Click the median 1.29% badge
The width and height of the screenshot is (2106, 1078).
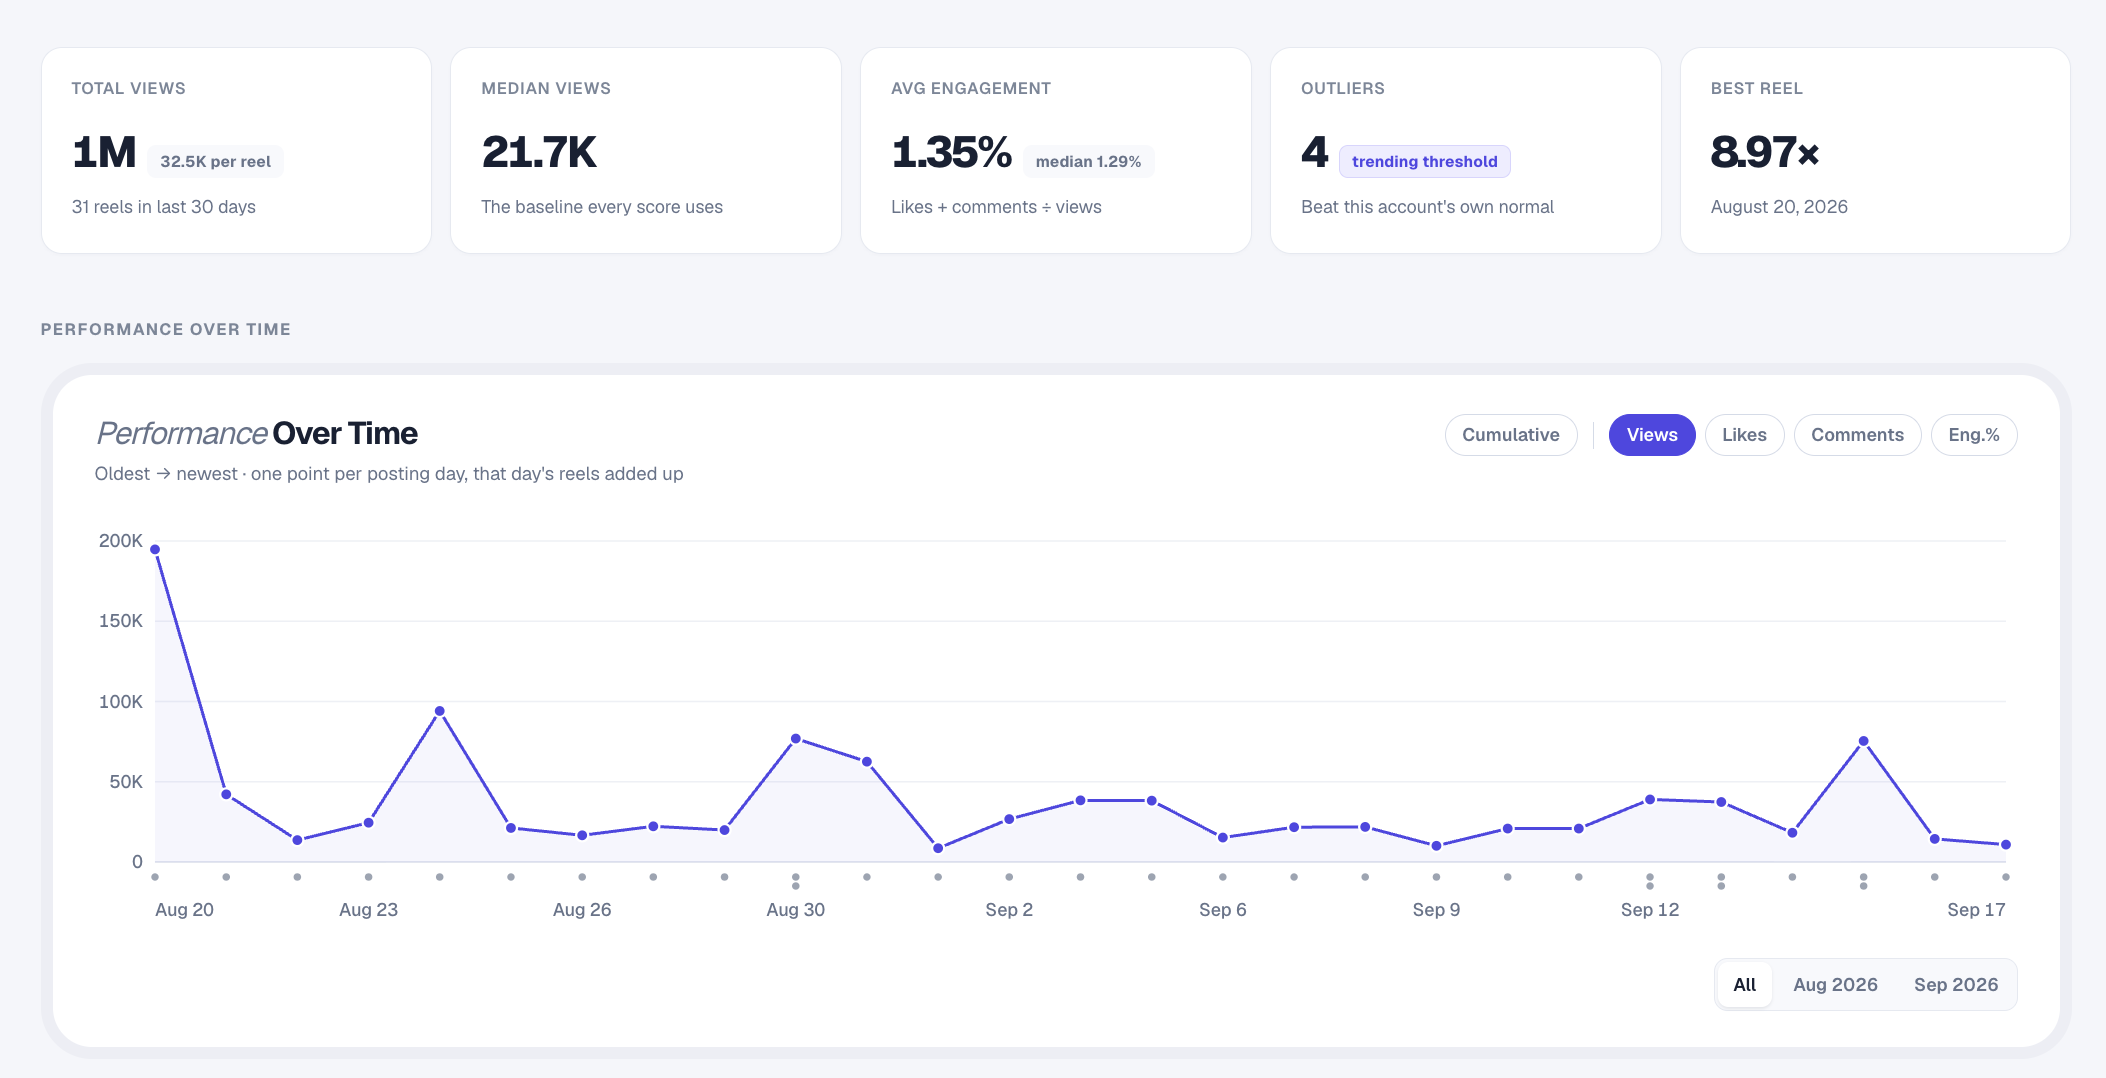pos(1088,161)
